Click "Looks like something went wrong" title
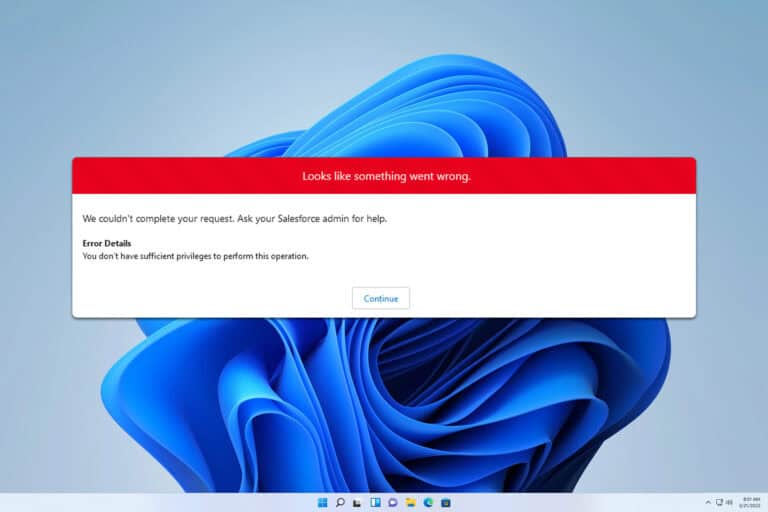 point(386,176)
